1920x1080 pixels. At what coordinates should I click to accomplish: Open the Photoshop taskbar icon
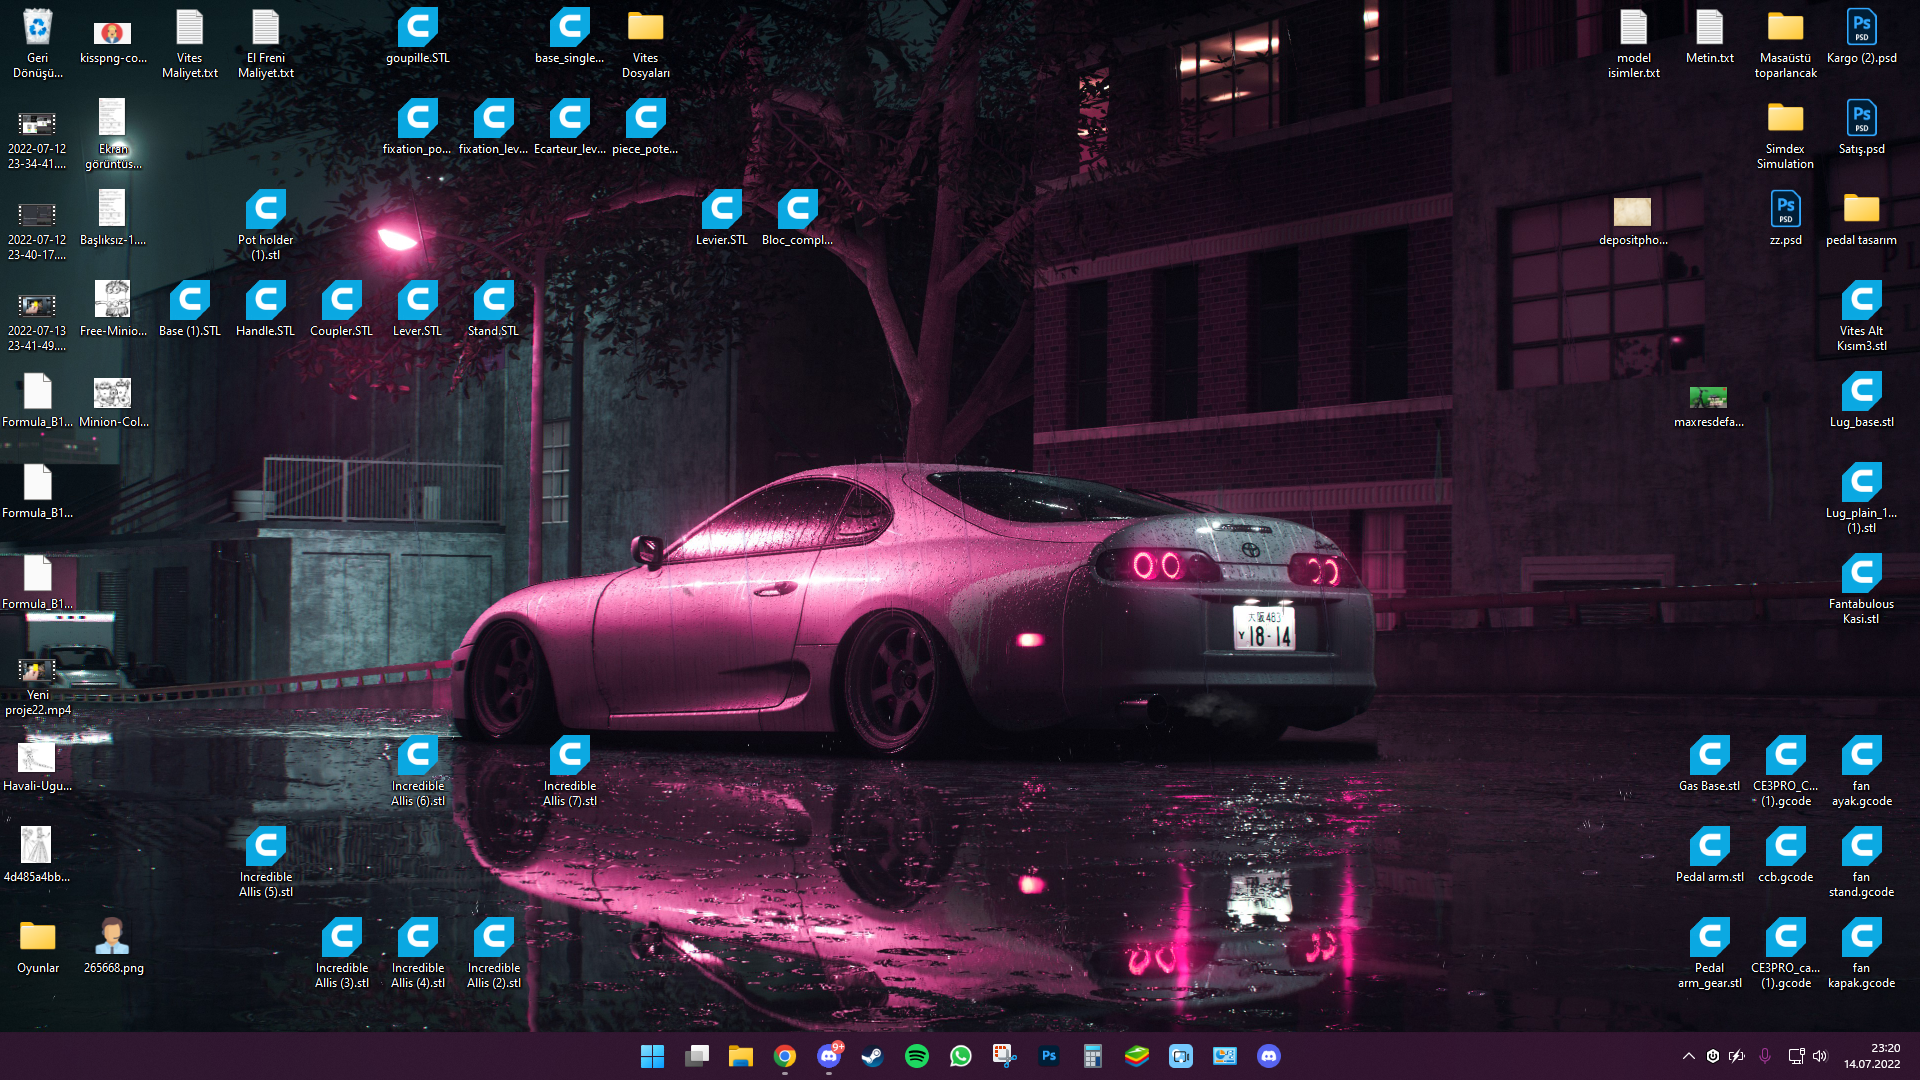click(1048, 1056)
